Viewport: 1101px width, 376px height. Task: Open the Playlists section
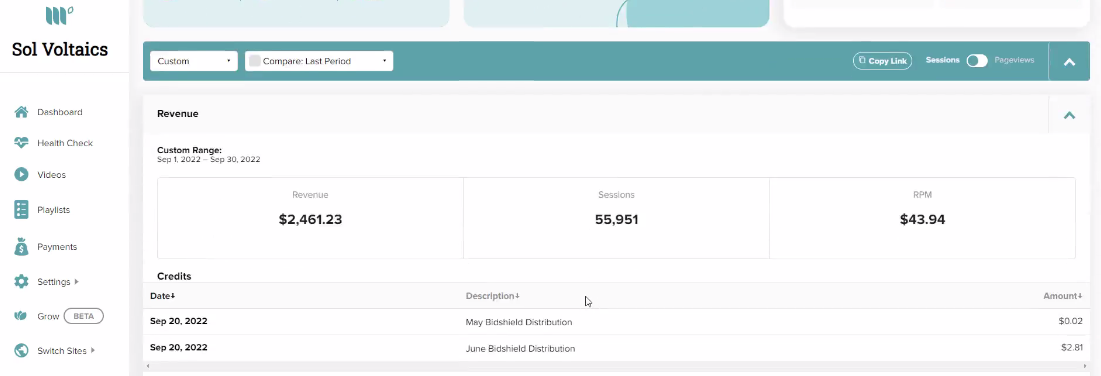coord(53,209)
